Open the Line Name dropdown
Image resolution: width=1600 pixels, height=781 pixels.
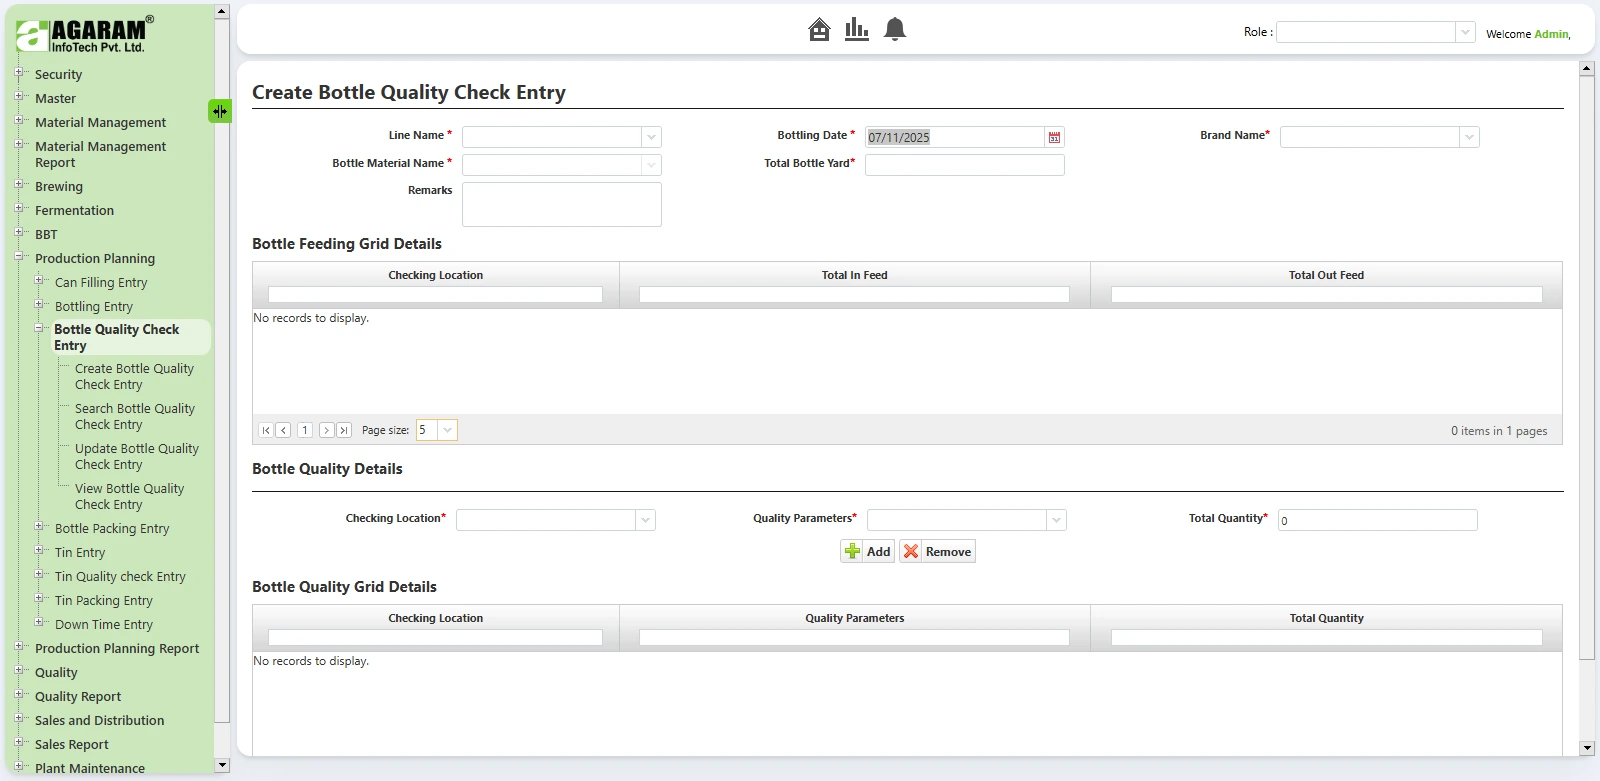651,137
